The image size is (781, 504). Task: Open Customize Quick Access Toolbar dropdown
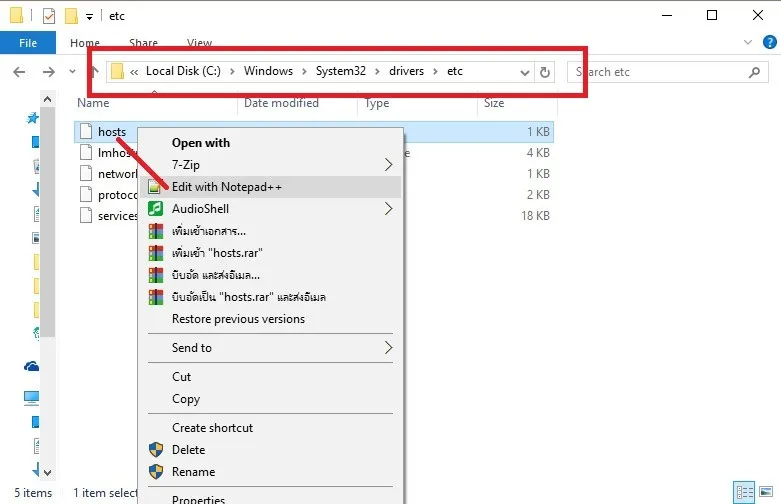click(x=89, y=17)
